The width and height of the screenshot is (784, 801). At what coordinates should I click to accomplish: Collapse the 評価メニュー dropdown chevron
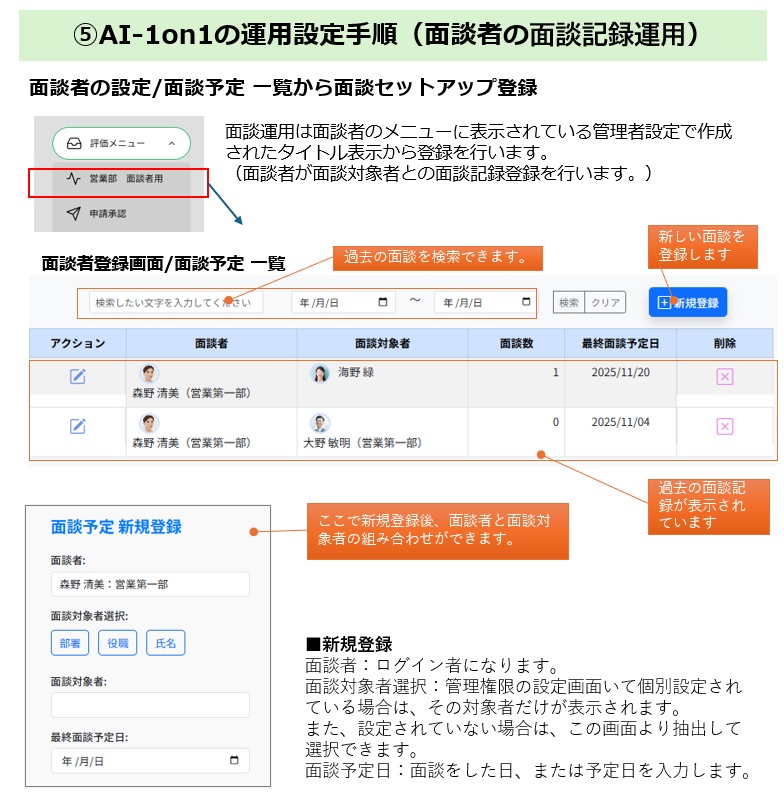[171, 144]
